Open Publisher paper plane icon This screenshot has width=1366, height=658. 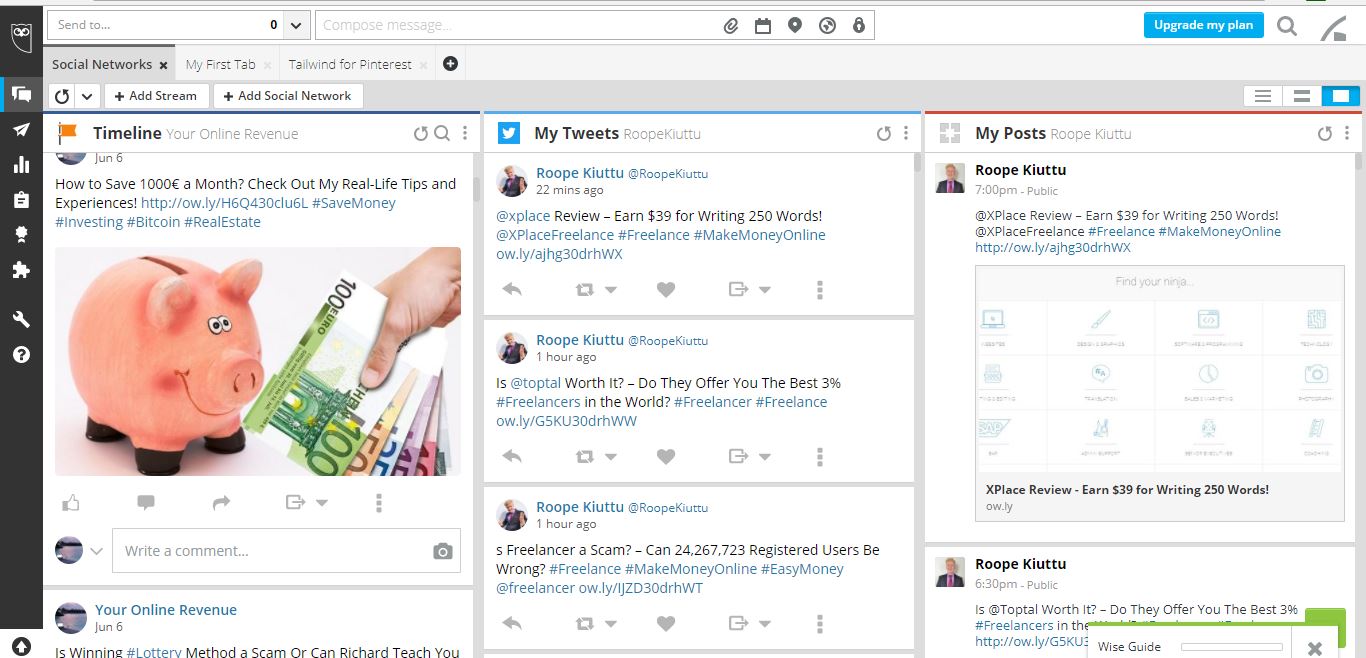coord(21,130)
